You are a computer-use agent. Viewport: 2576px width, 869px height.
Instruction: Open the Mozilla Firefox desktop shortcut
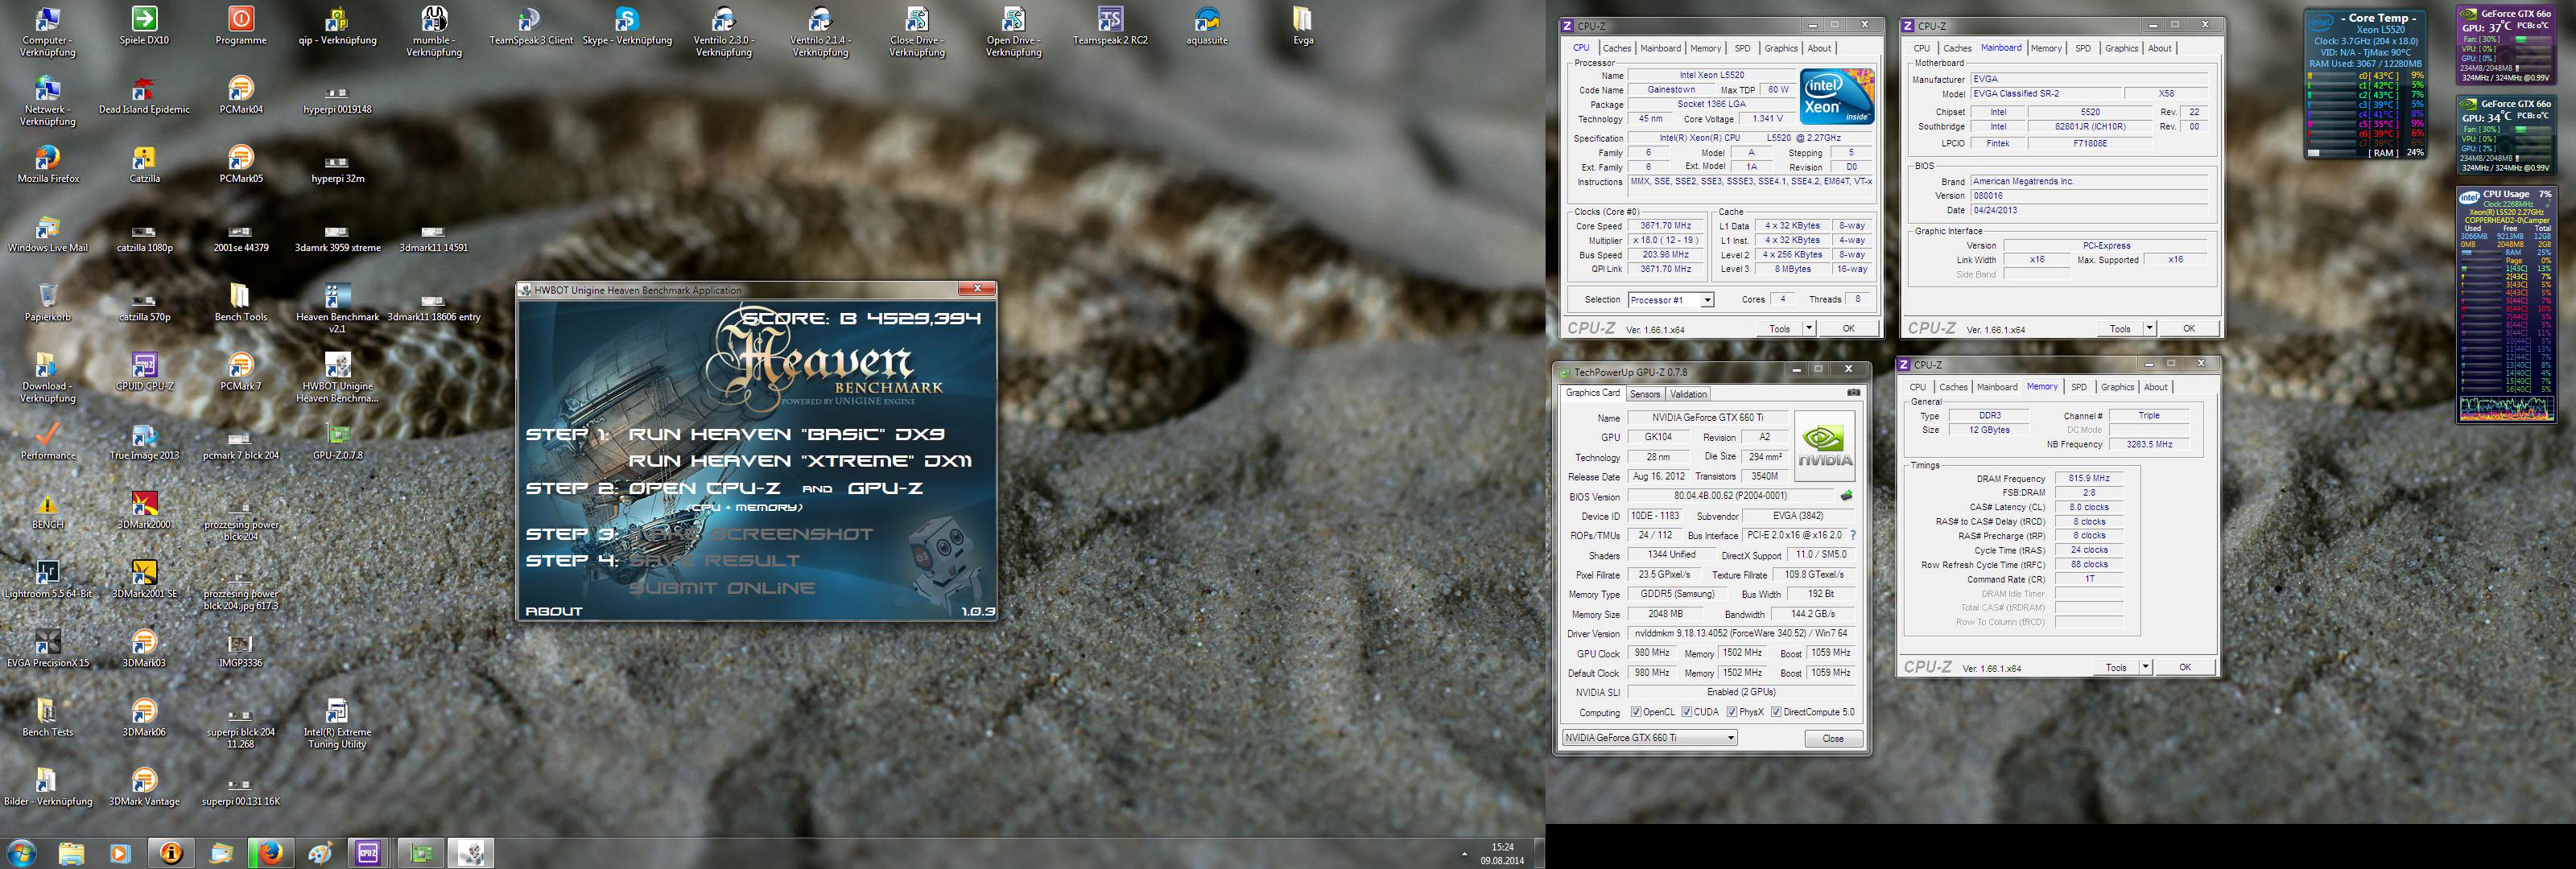(48, 164)
